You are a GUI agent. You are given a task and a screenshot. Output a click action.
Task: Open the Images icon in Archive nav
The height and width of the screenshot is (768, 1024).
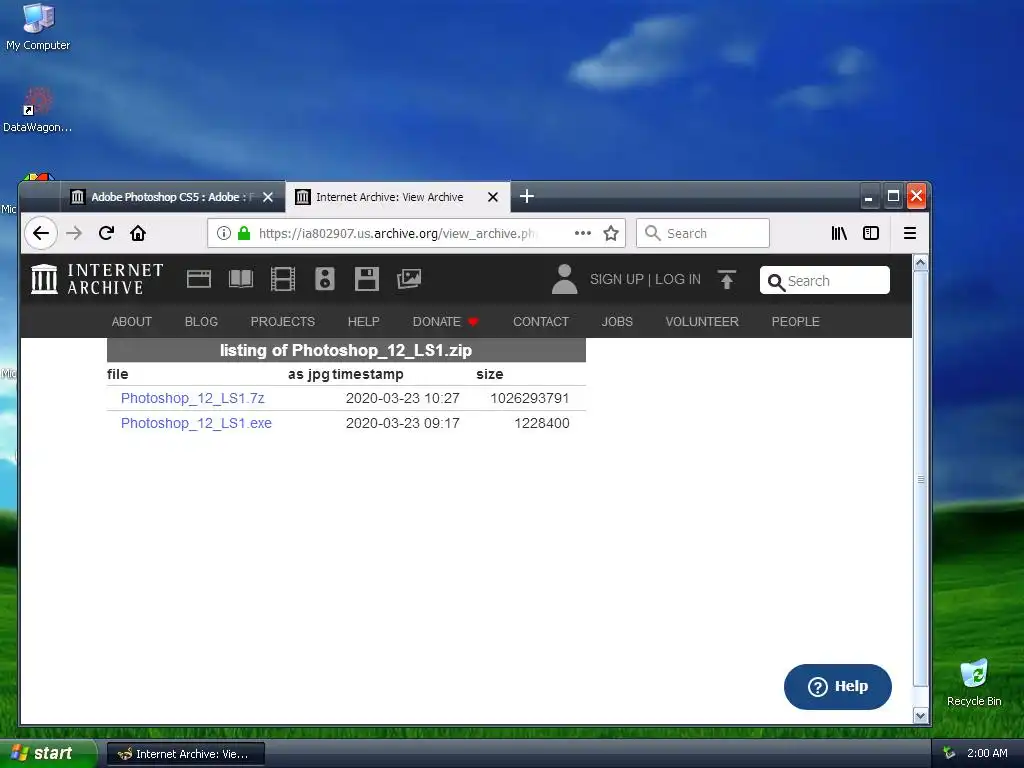click(409, 279)
